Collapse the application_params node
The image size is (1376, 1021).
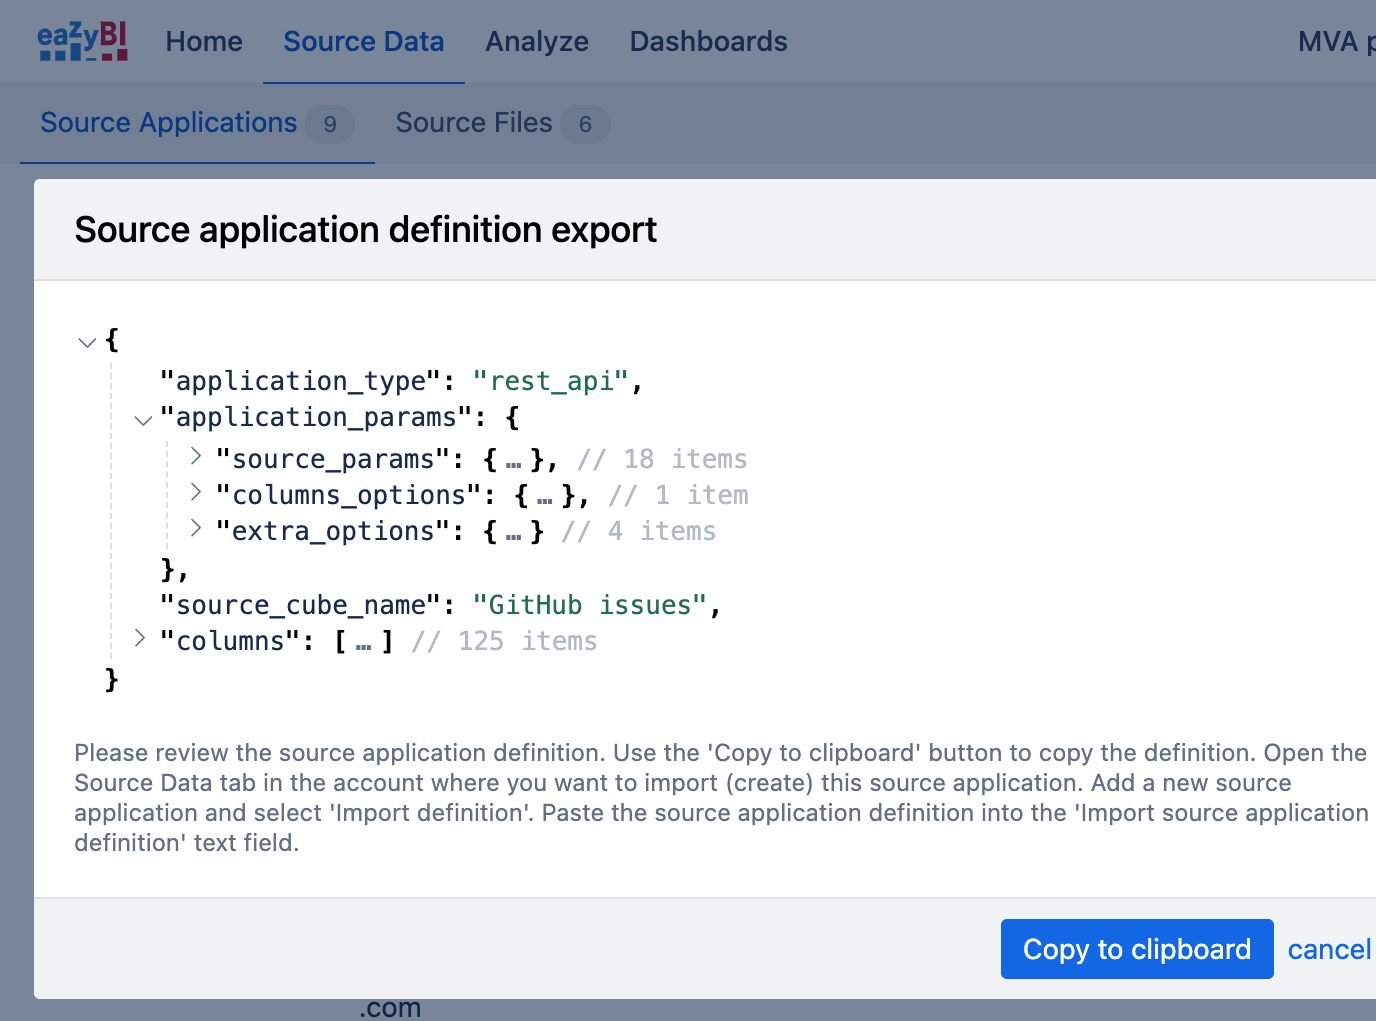pos(143,420)
